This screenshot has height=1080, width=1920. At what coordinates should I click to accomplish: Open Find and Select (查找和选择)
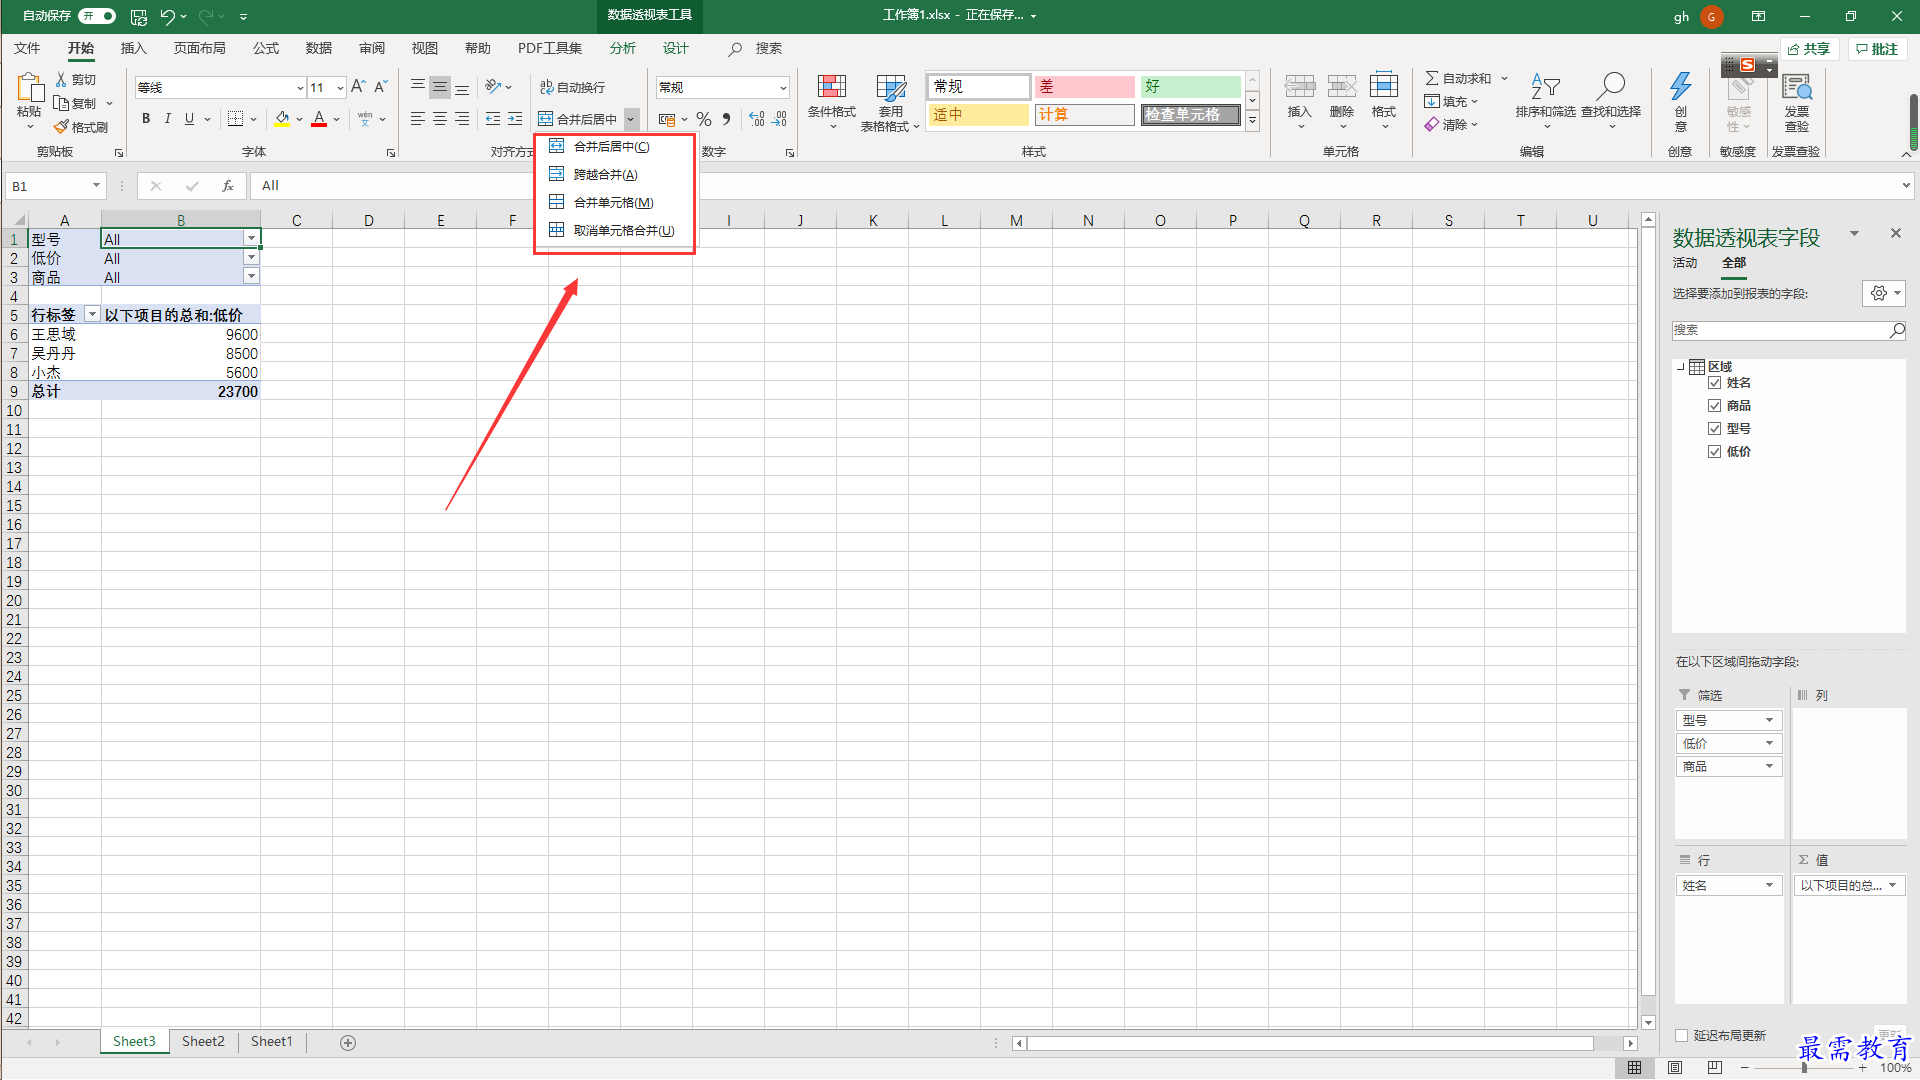1611,101
